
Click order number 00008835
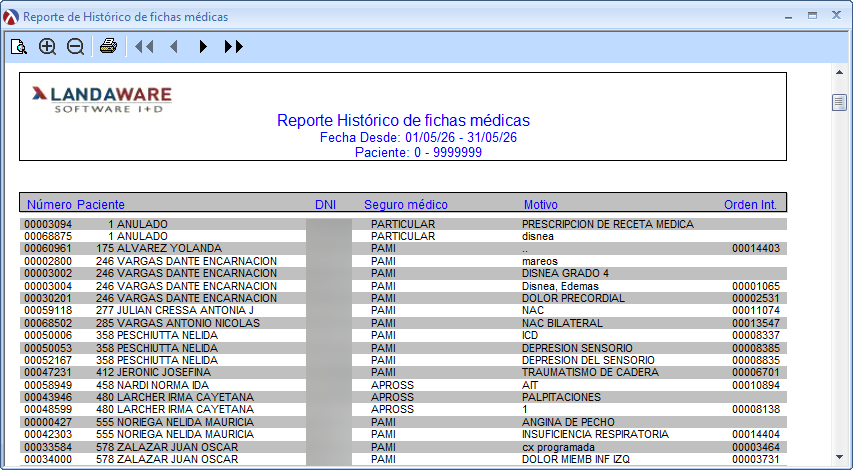click(x=756, y=360)
